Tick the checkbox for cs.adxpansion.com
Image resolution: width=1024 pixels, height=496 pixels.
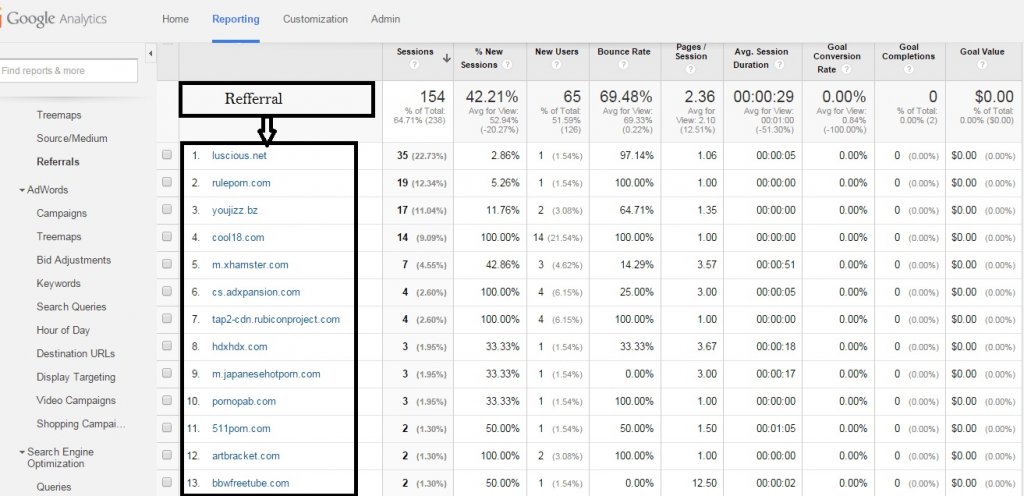pos(167,292)
